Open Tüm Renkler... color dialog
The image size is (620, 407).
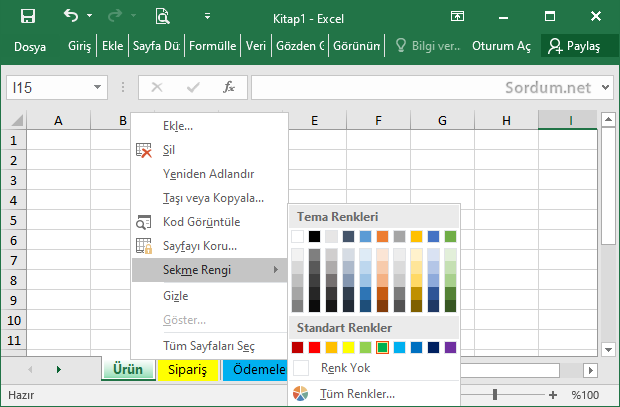click(374, 394)
